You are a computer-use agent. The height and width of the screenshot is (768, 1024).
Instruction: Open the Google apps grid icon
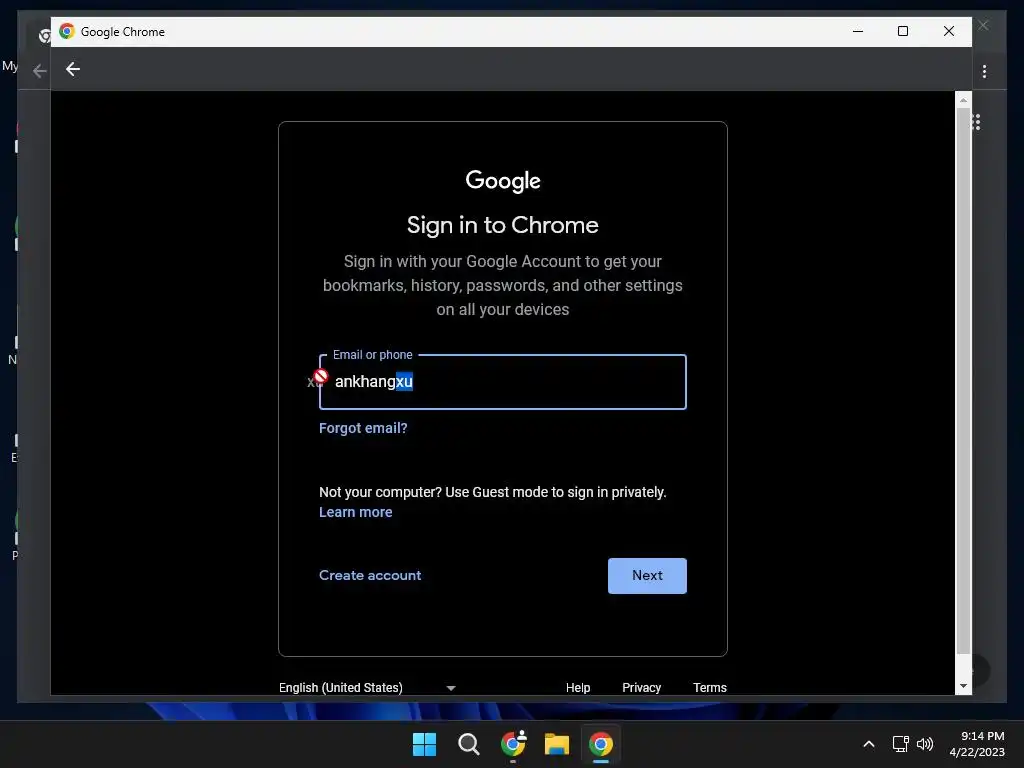click(x=976, y=122)
